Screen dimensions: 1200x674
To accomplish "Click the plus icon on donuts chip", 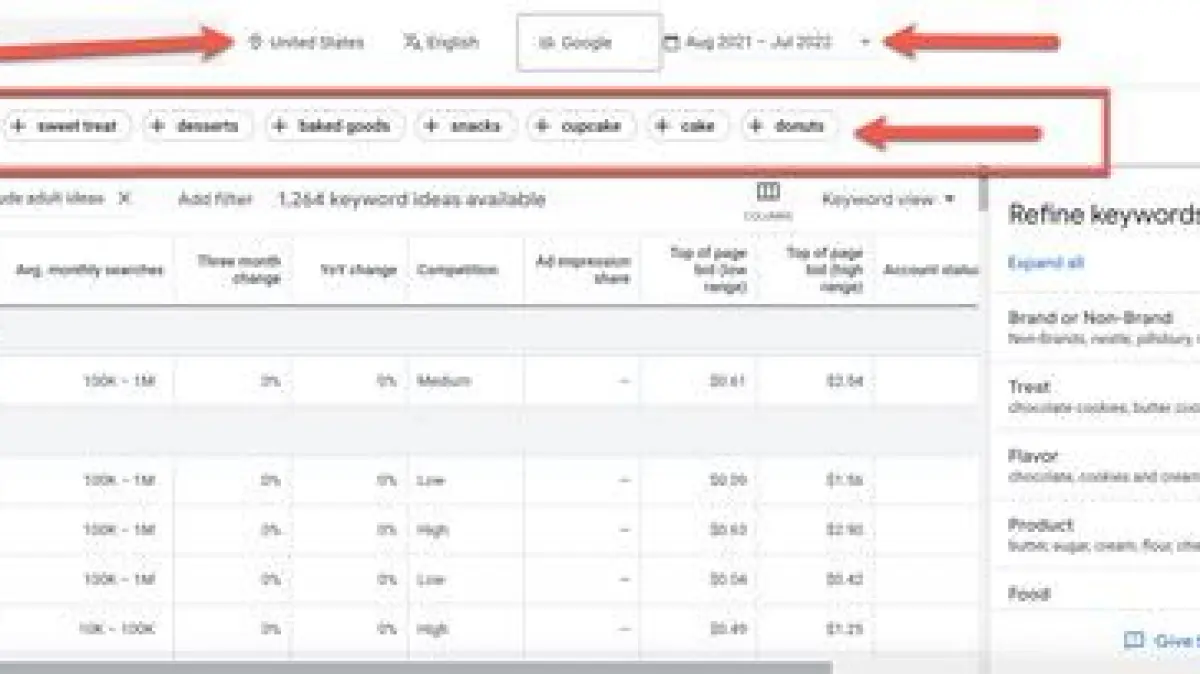I will 756,126.
